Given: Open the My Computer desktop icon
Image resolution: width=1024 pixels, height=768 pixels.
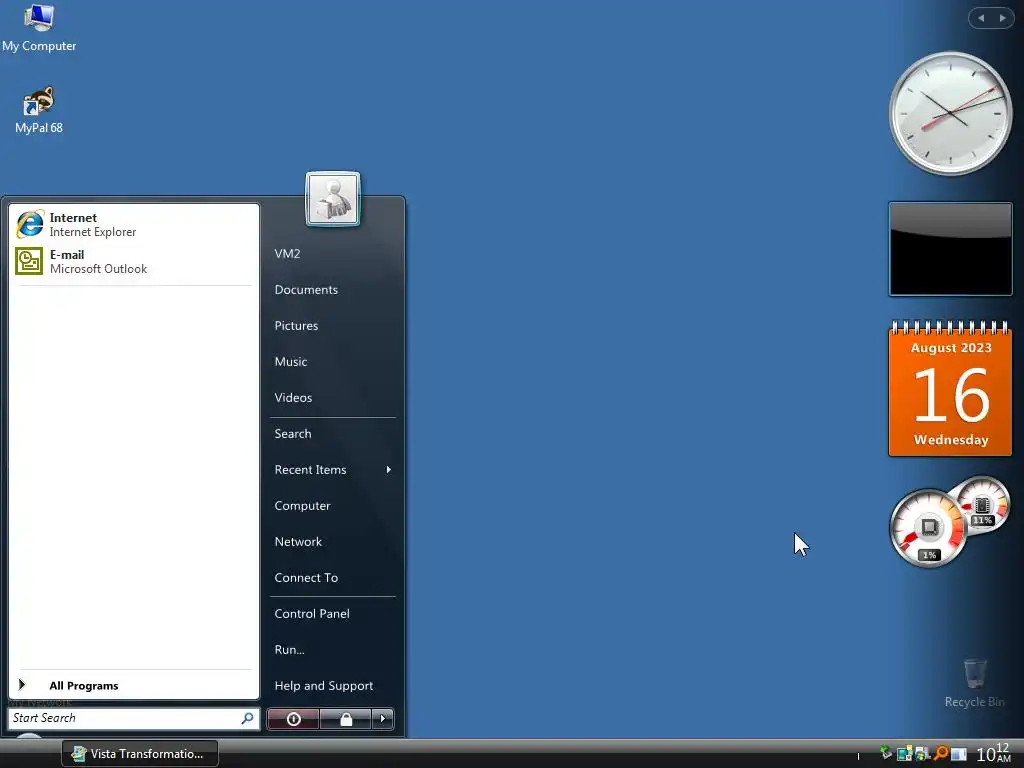Looking at the screenshot, I should 39,27.
